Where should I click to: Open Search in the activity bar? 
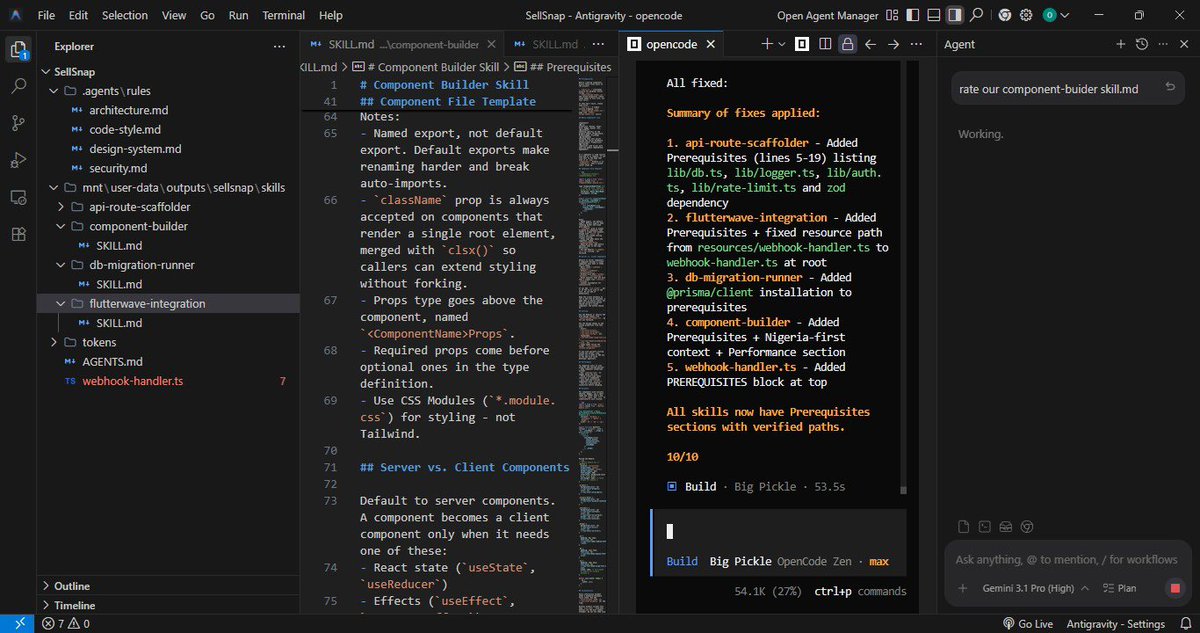point(18,87)
